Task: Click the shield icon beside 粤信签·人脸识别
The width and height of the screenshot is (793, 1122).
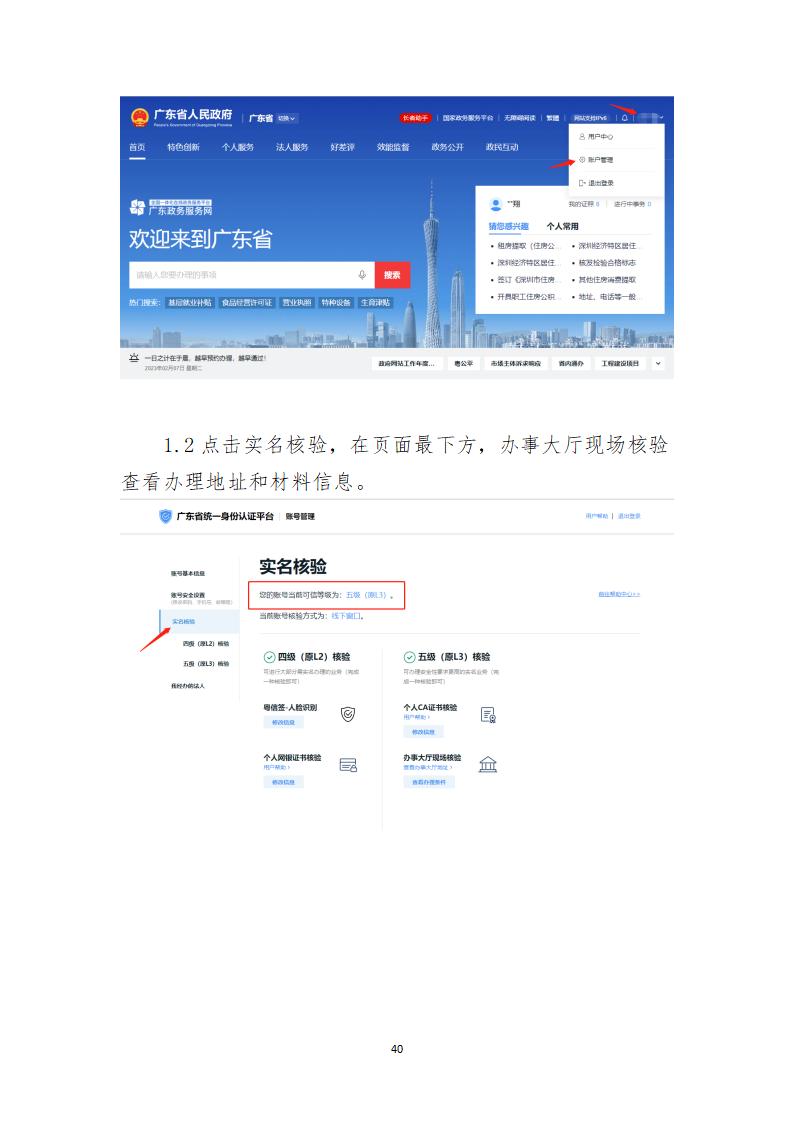Action: coord(348,714)
